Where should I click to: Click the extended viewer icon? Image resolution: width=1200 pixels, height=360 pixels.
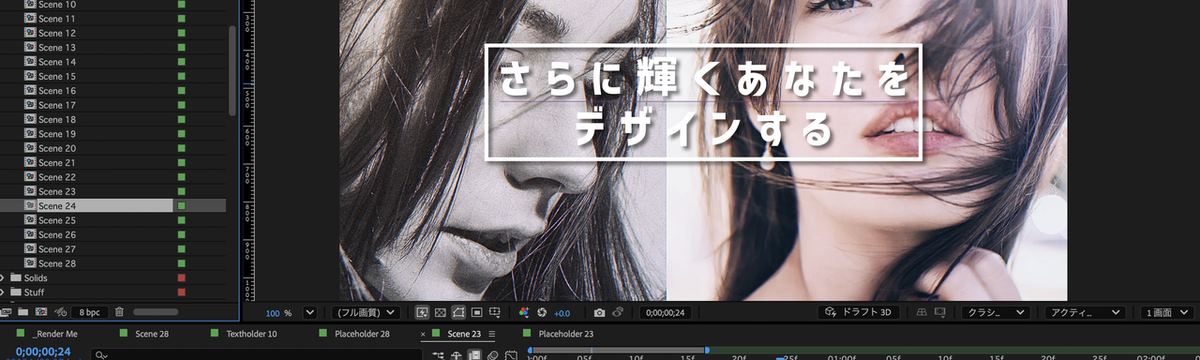tap(940, 313)
